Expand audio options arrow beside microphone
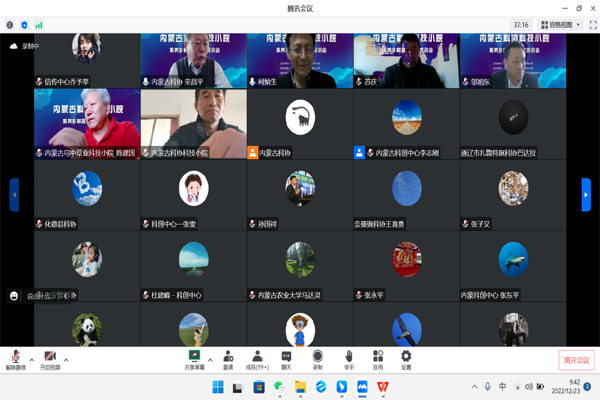 pos(32,359)
